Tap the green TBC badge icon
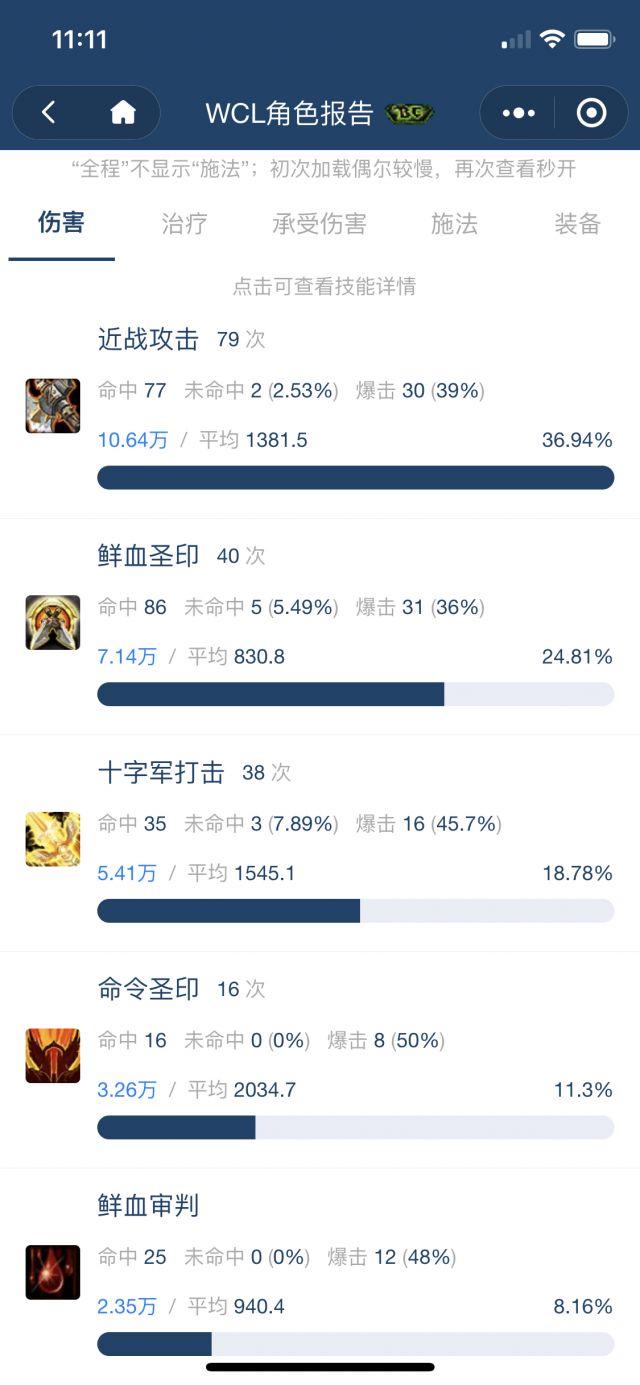Screen dimensions: 640x1385 pyautogui.click(x=407, y=113)
